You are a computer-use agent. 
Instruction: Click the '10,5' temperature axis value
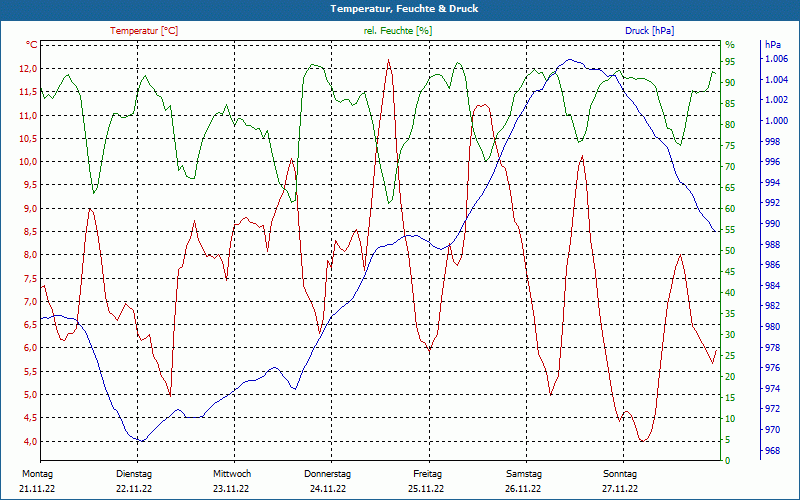click(x=28, y=139)
